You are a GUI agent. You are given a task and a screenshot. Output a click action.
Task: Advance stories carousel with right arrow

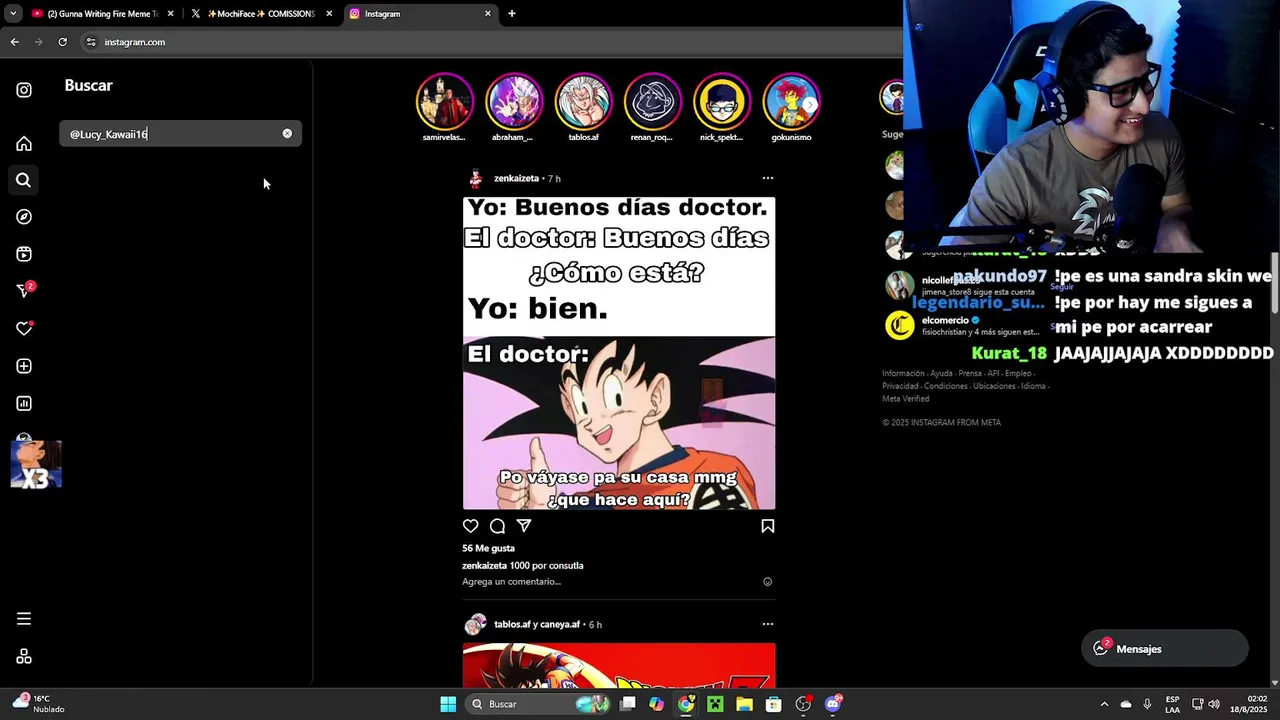click(810, 103)
